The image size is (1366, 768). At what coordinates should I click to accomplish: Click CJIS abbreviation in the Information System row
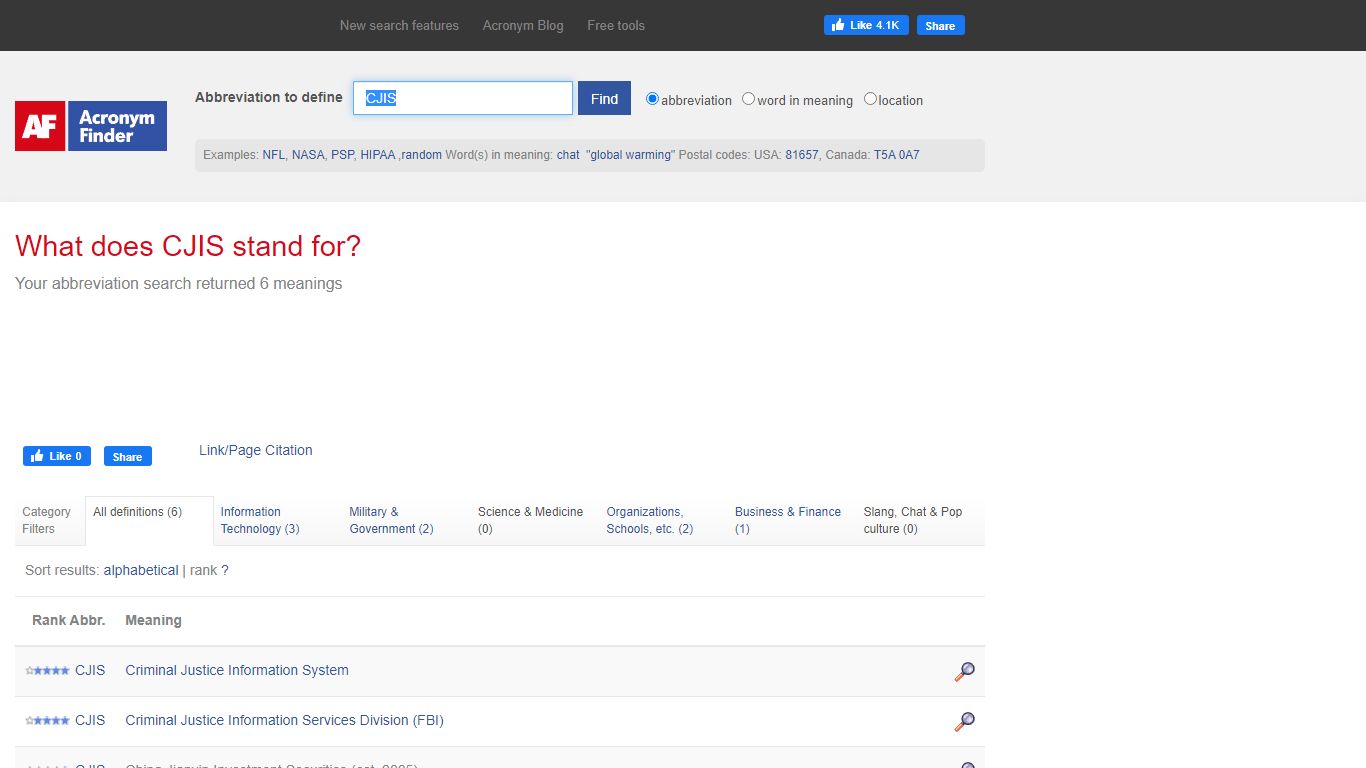[90, 670]
